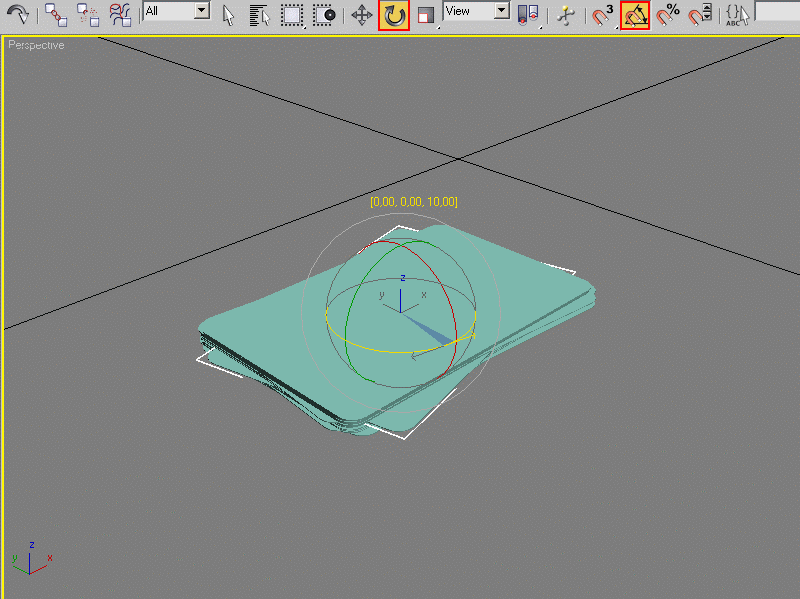Toggle the Percent Snap icon

(x=667, y=15)
